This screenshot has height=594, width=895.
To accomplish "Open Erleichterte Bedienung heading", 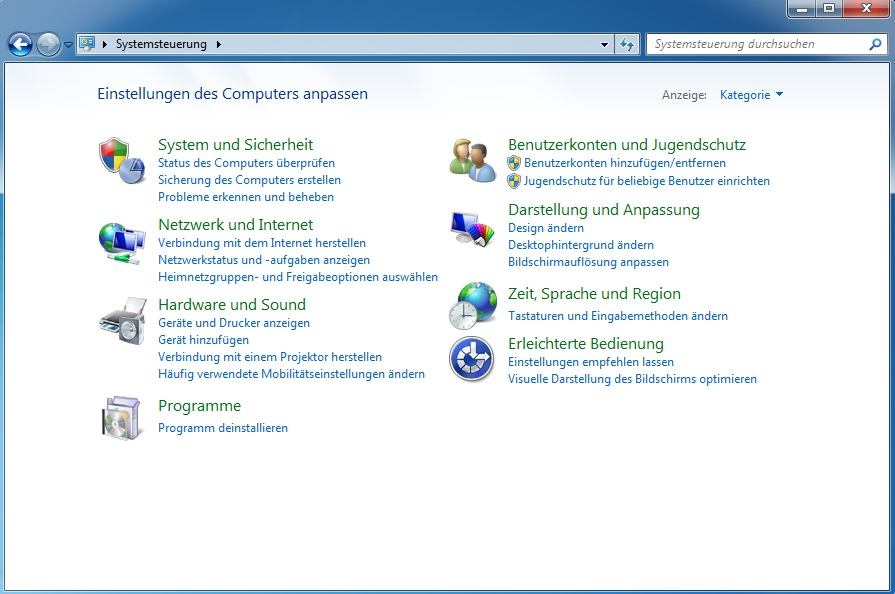I will tap(586, 344).
